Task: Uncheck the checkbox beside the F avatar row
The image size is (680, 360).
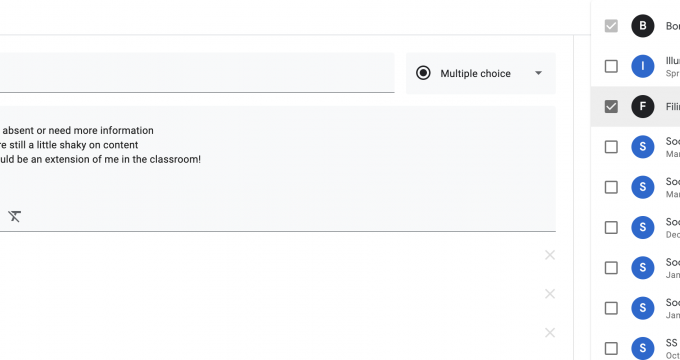Action: 611,106
